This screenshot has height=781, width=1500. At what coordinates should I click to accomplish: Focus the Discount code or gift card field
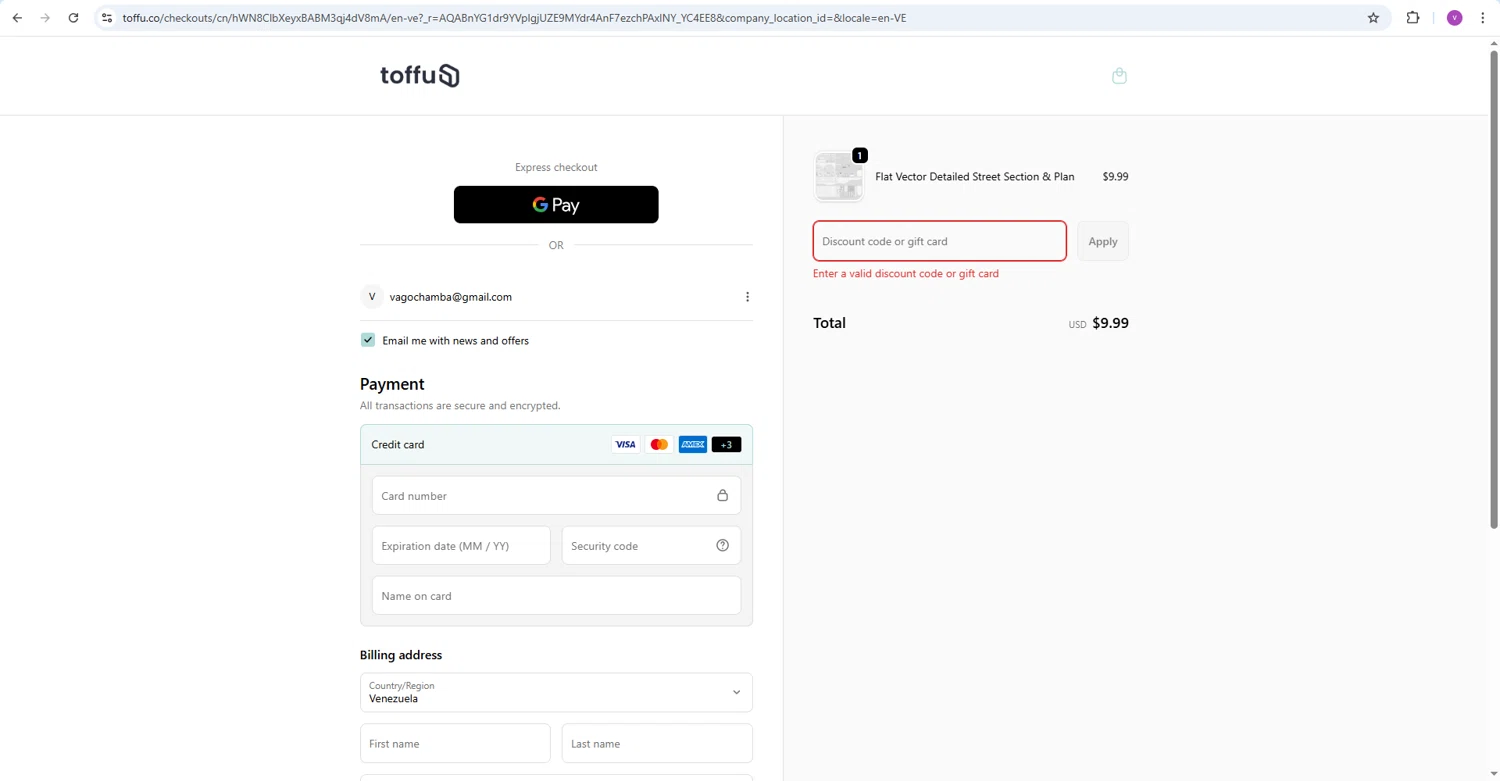pos(940,241)
